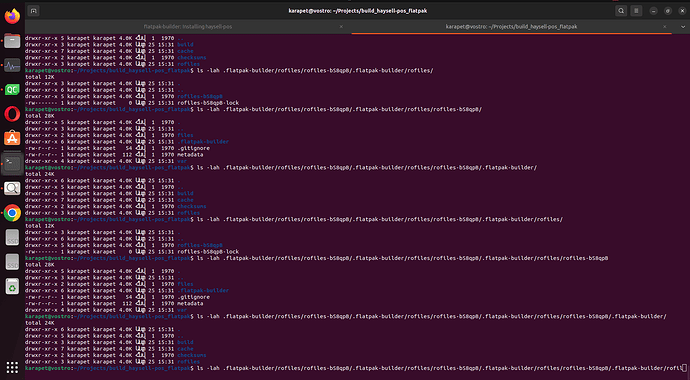Switch to the flatpak-builder Installing haysell-pos tab

188,27
